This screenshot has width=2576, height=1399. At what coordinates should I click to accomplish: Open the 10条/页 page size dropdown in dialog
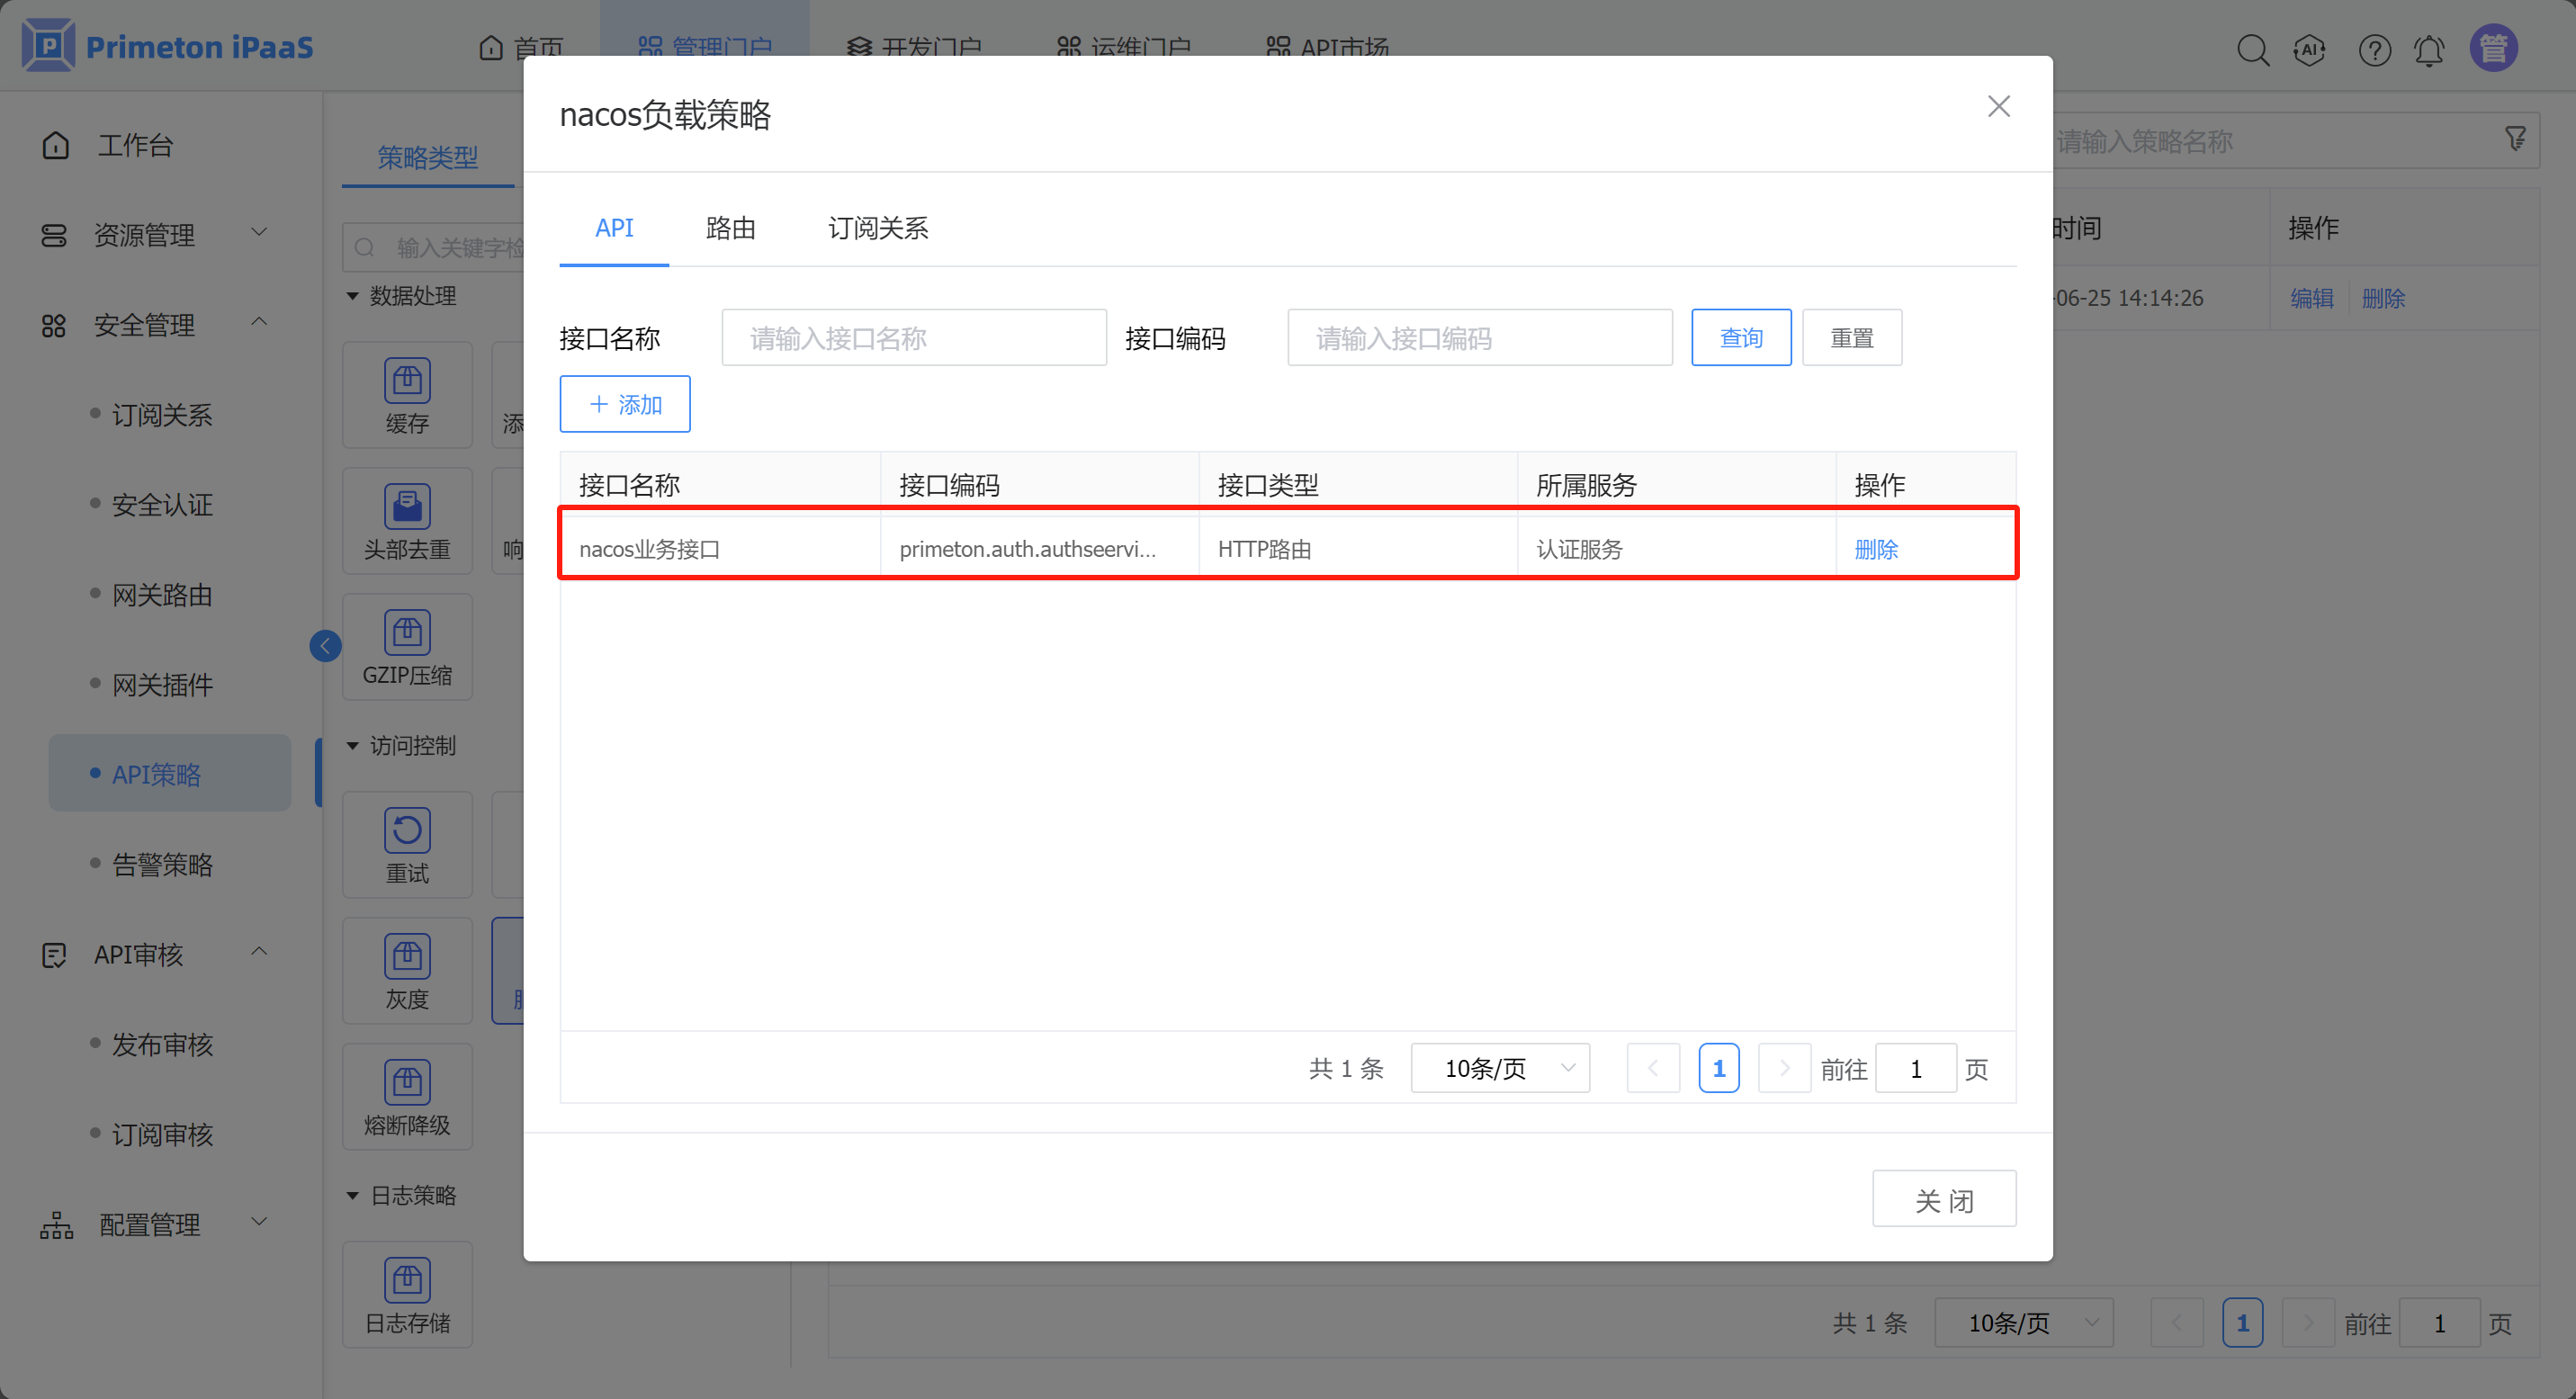click(x=1500, y=1069)
